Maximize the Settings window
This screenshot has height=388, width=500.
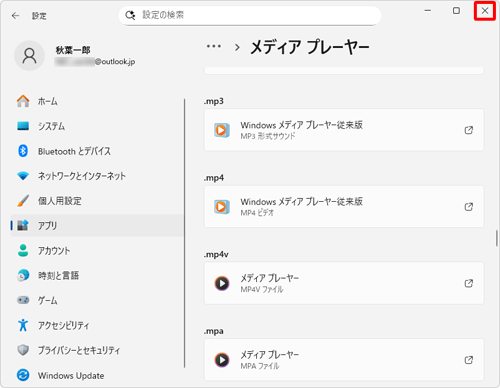pos(456,11)
